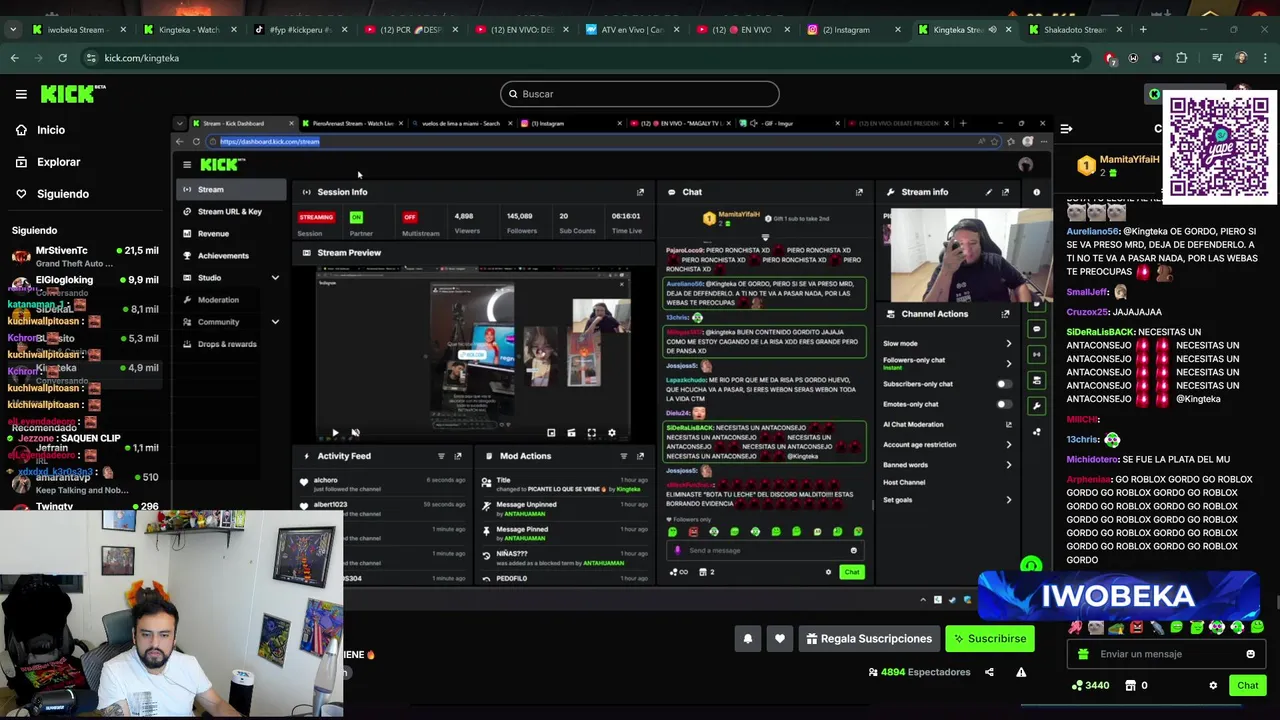Play the Stream Preview video
This screenshot has width=1280, height=720.
[x=335, y=432]
